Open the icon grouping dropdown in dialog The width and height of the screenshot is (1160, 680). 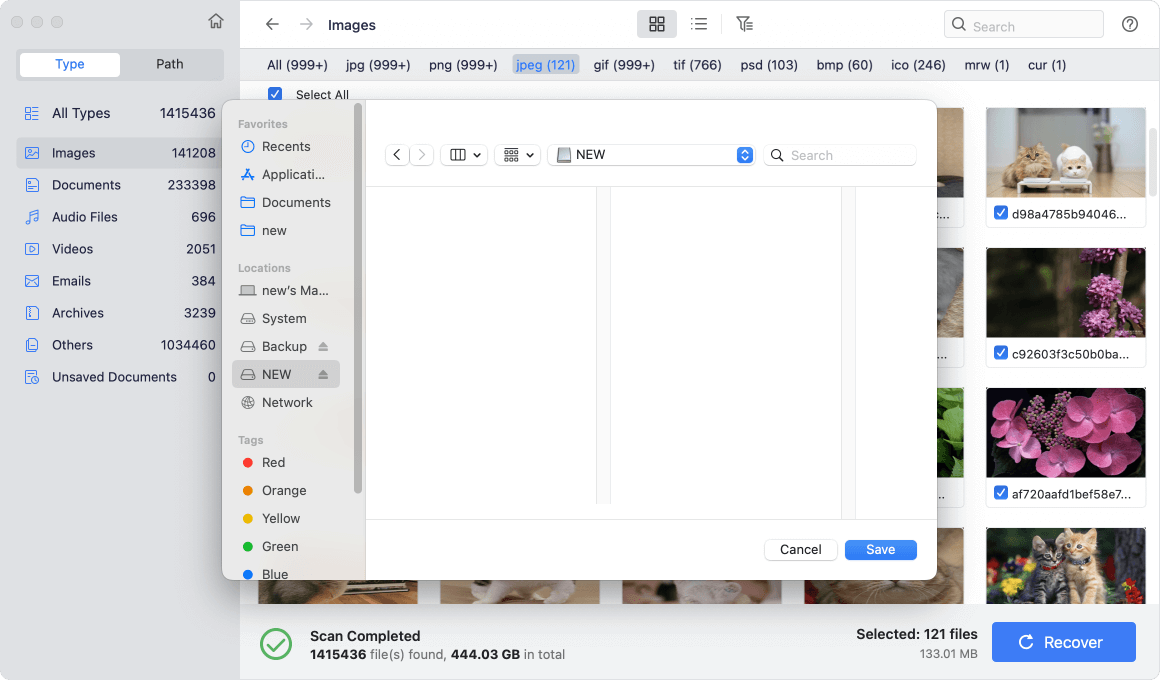point(517,155)
